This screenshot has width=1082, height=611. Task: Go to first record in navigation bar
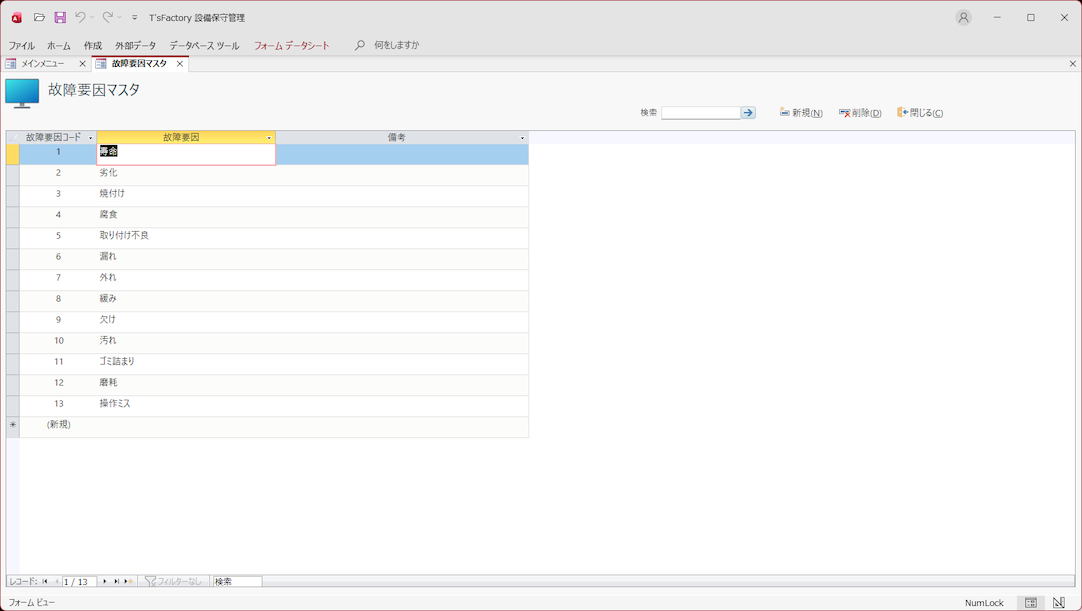coord(45,581)
